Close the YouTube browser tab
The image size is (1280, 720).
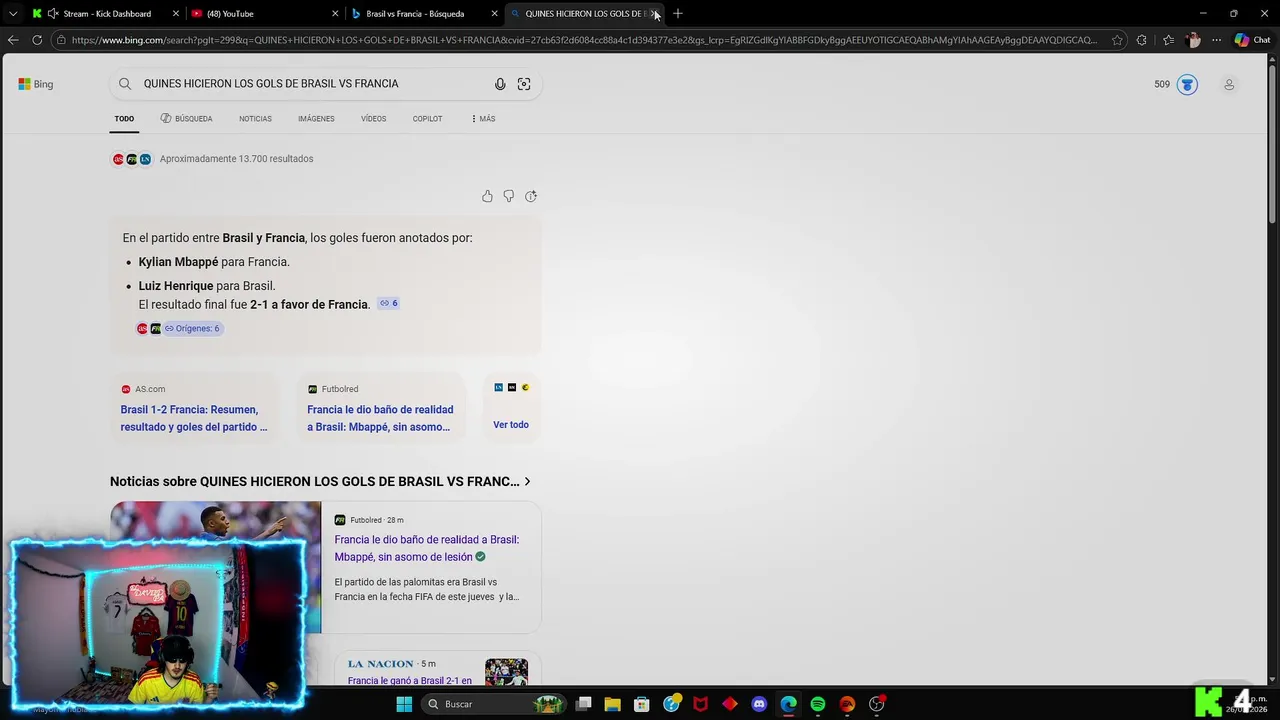(x=335, y=14)
